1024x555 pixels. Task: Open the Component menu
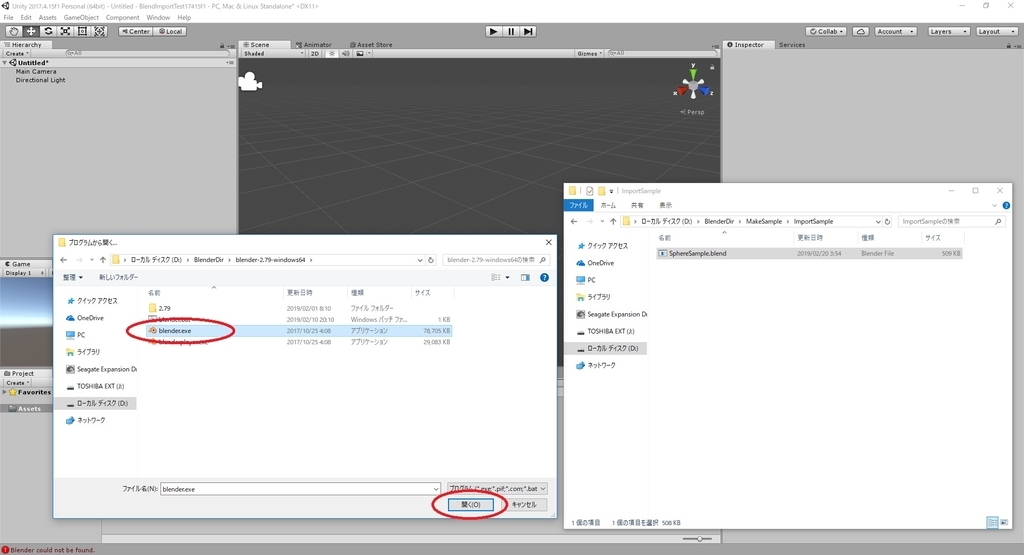(122, 18)
